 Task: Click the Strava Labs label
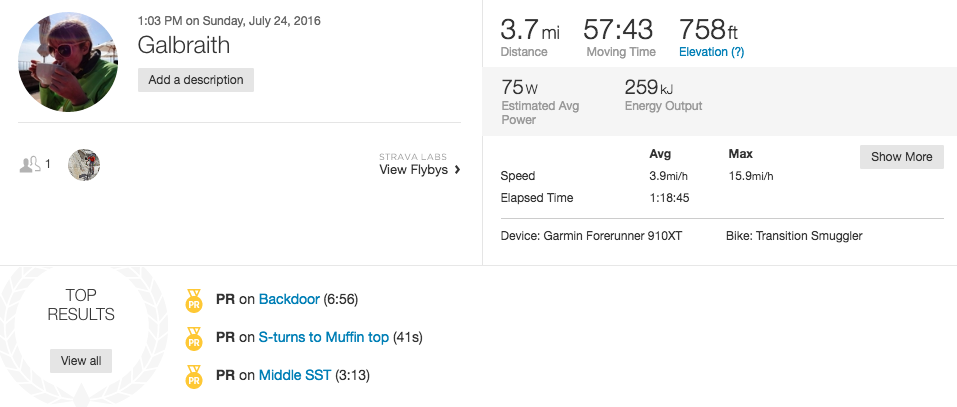(414, 157)
